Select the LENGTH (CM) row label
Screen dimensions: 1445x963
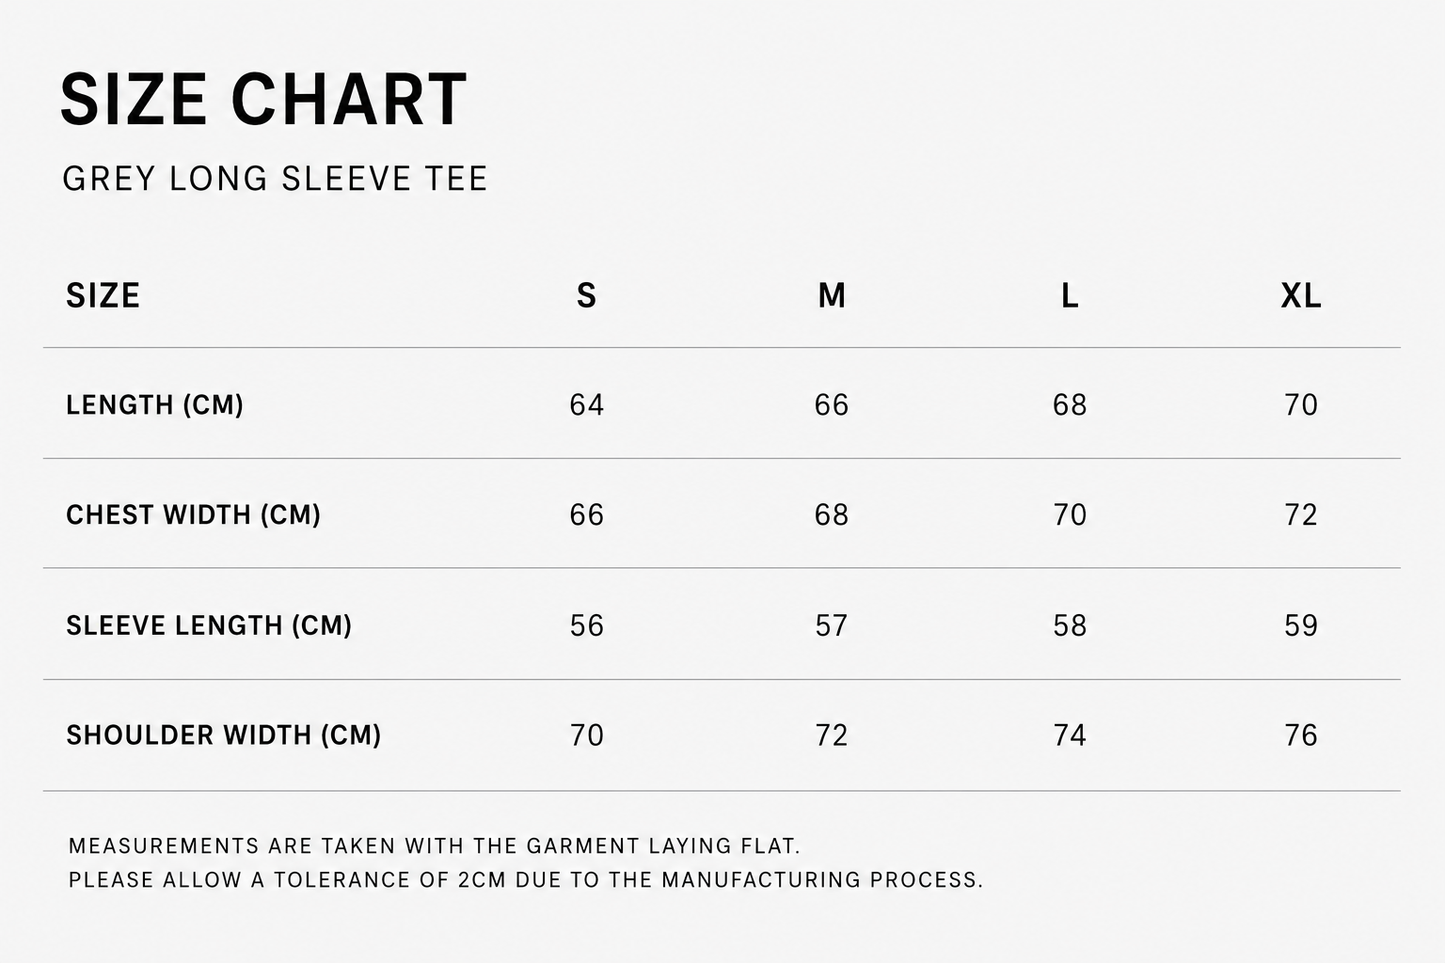tap(155, 405)
